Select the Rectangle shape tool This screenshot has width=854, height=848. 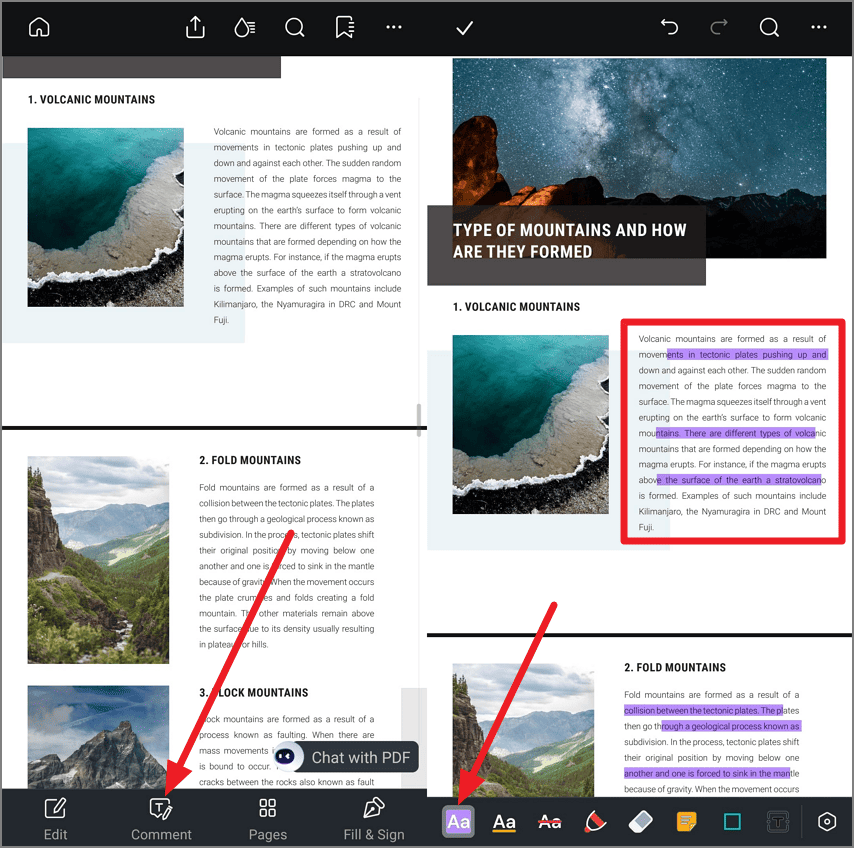(x=732, y=821)
